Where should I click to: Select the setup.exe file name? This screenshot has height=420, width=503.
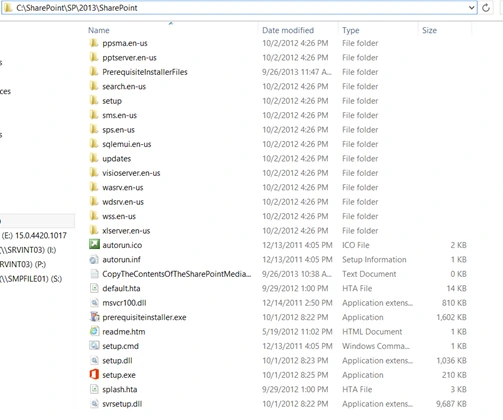pos(119,375)
